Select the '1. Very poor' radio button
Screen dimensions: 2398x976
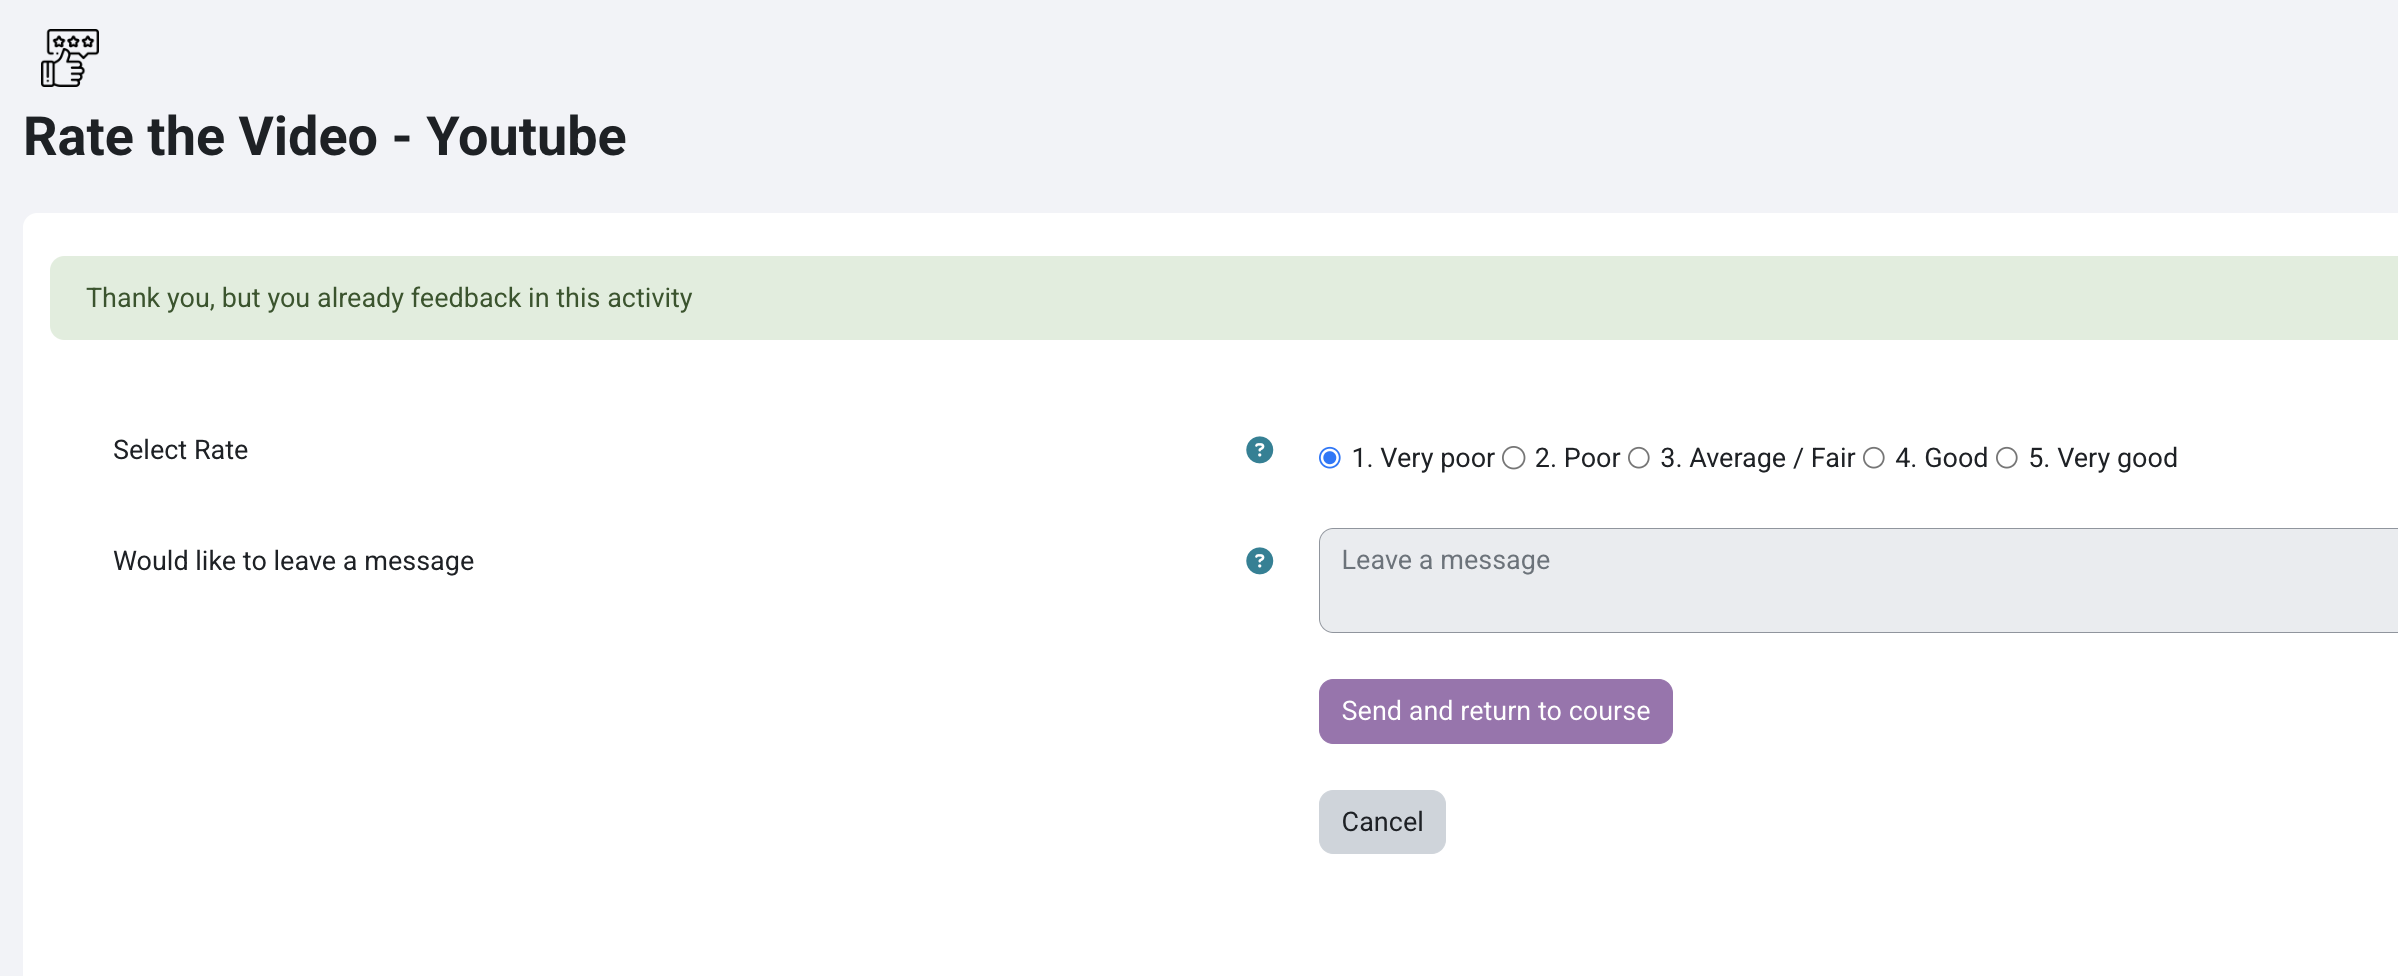coord(1329,458)
